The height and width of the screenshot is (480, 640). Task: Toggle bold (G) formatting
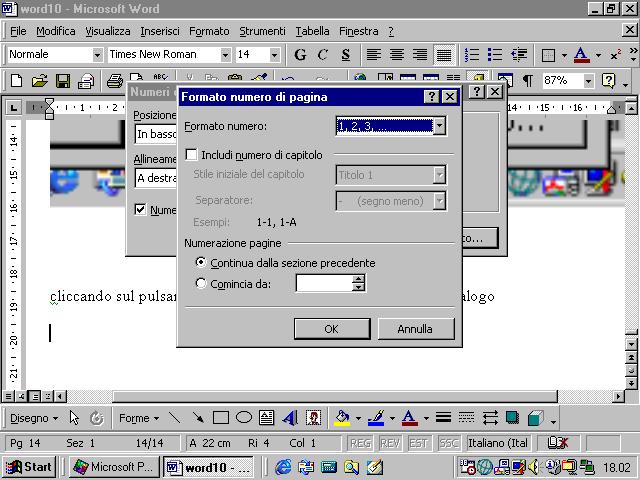pos(300,55)
